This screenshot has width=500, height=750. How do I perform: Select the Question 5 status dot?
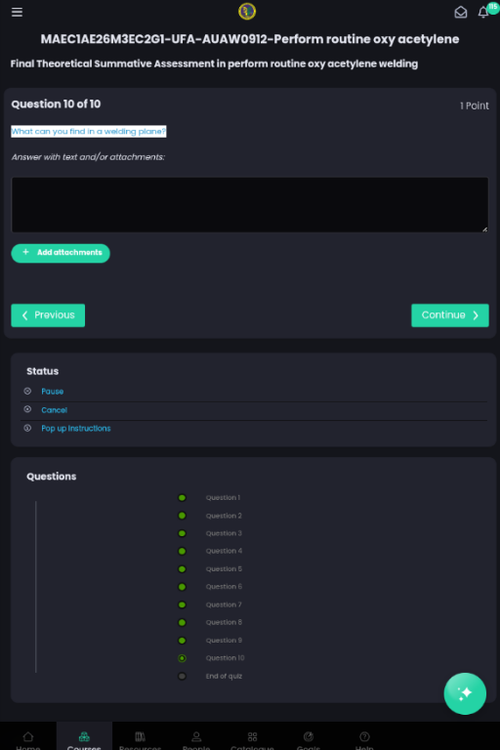[182, 569]
